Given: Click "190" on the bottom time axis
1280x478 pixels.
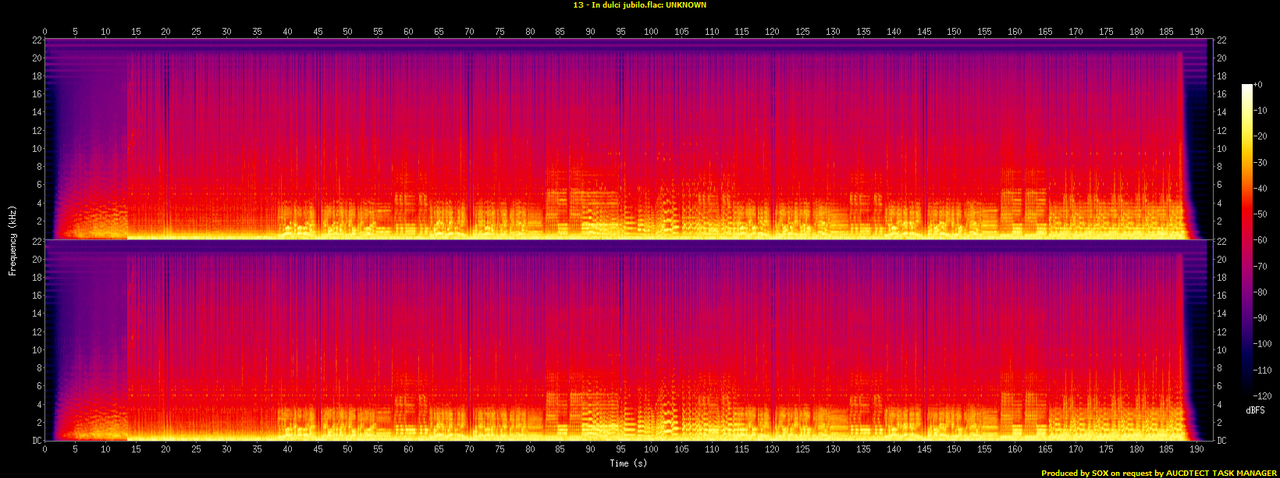Looking at the screenshot, I should coord(1197,451).
